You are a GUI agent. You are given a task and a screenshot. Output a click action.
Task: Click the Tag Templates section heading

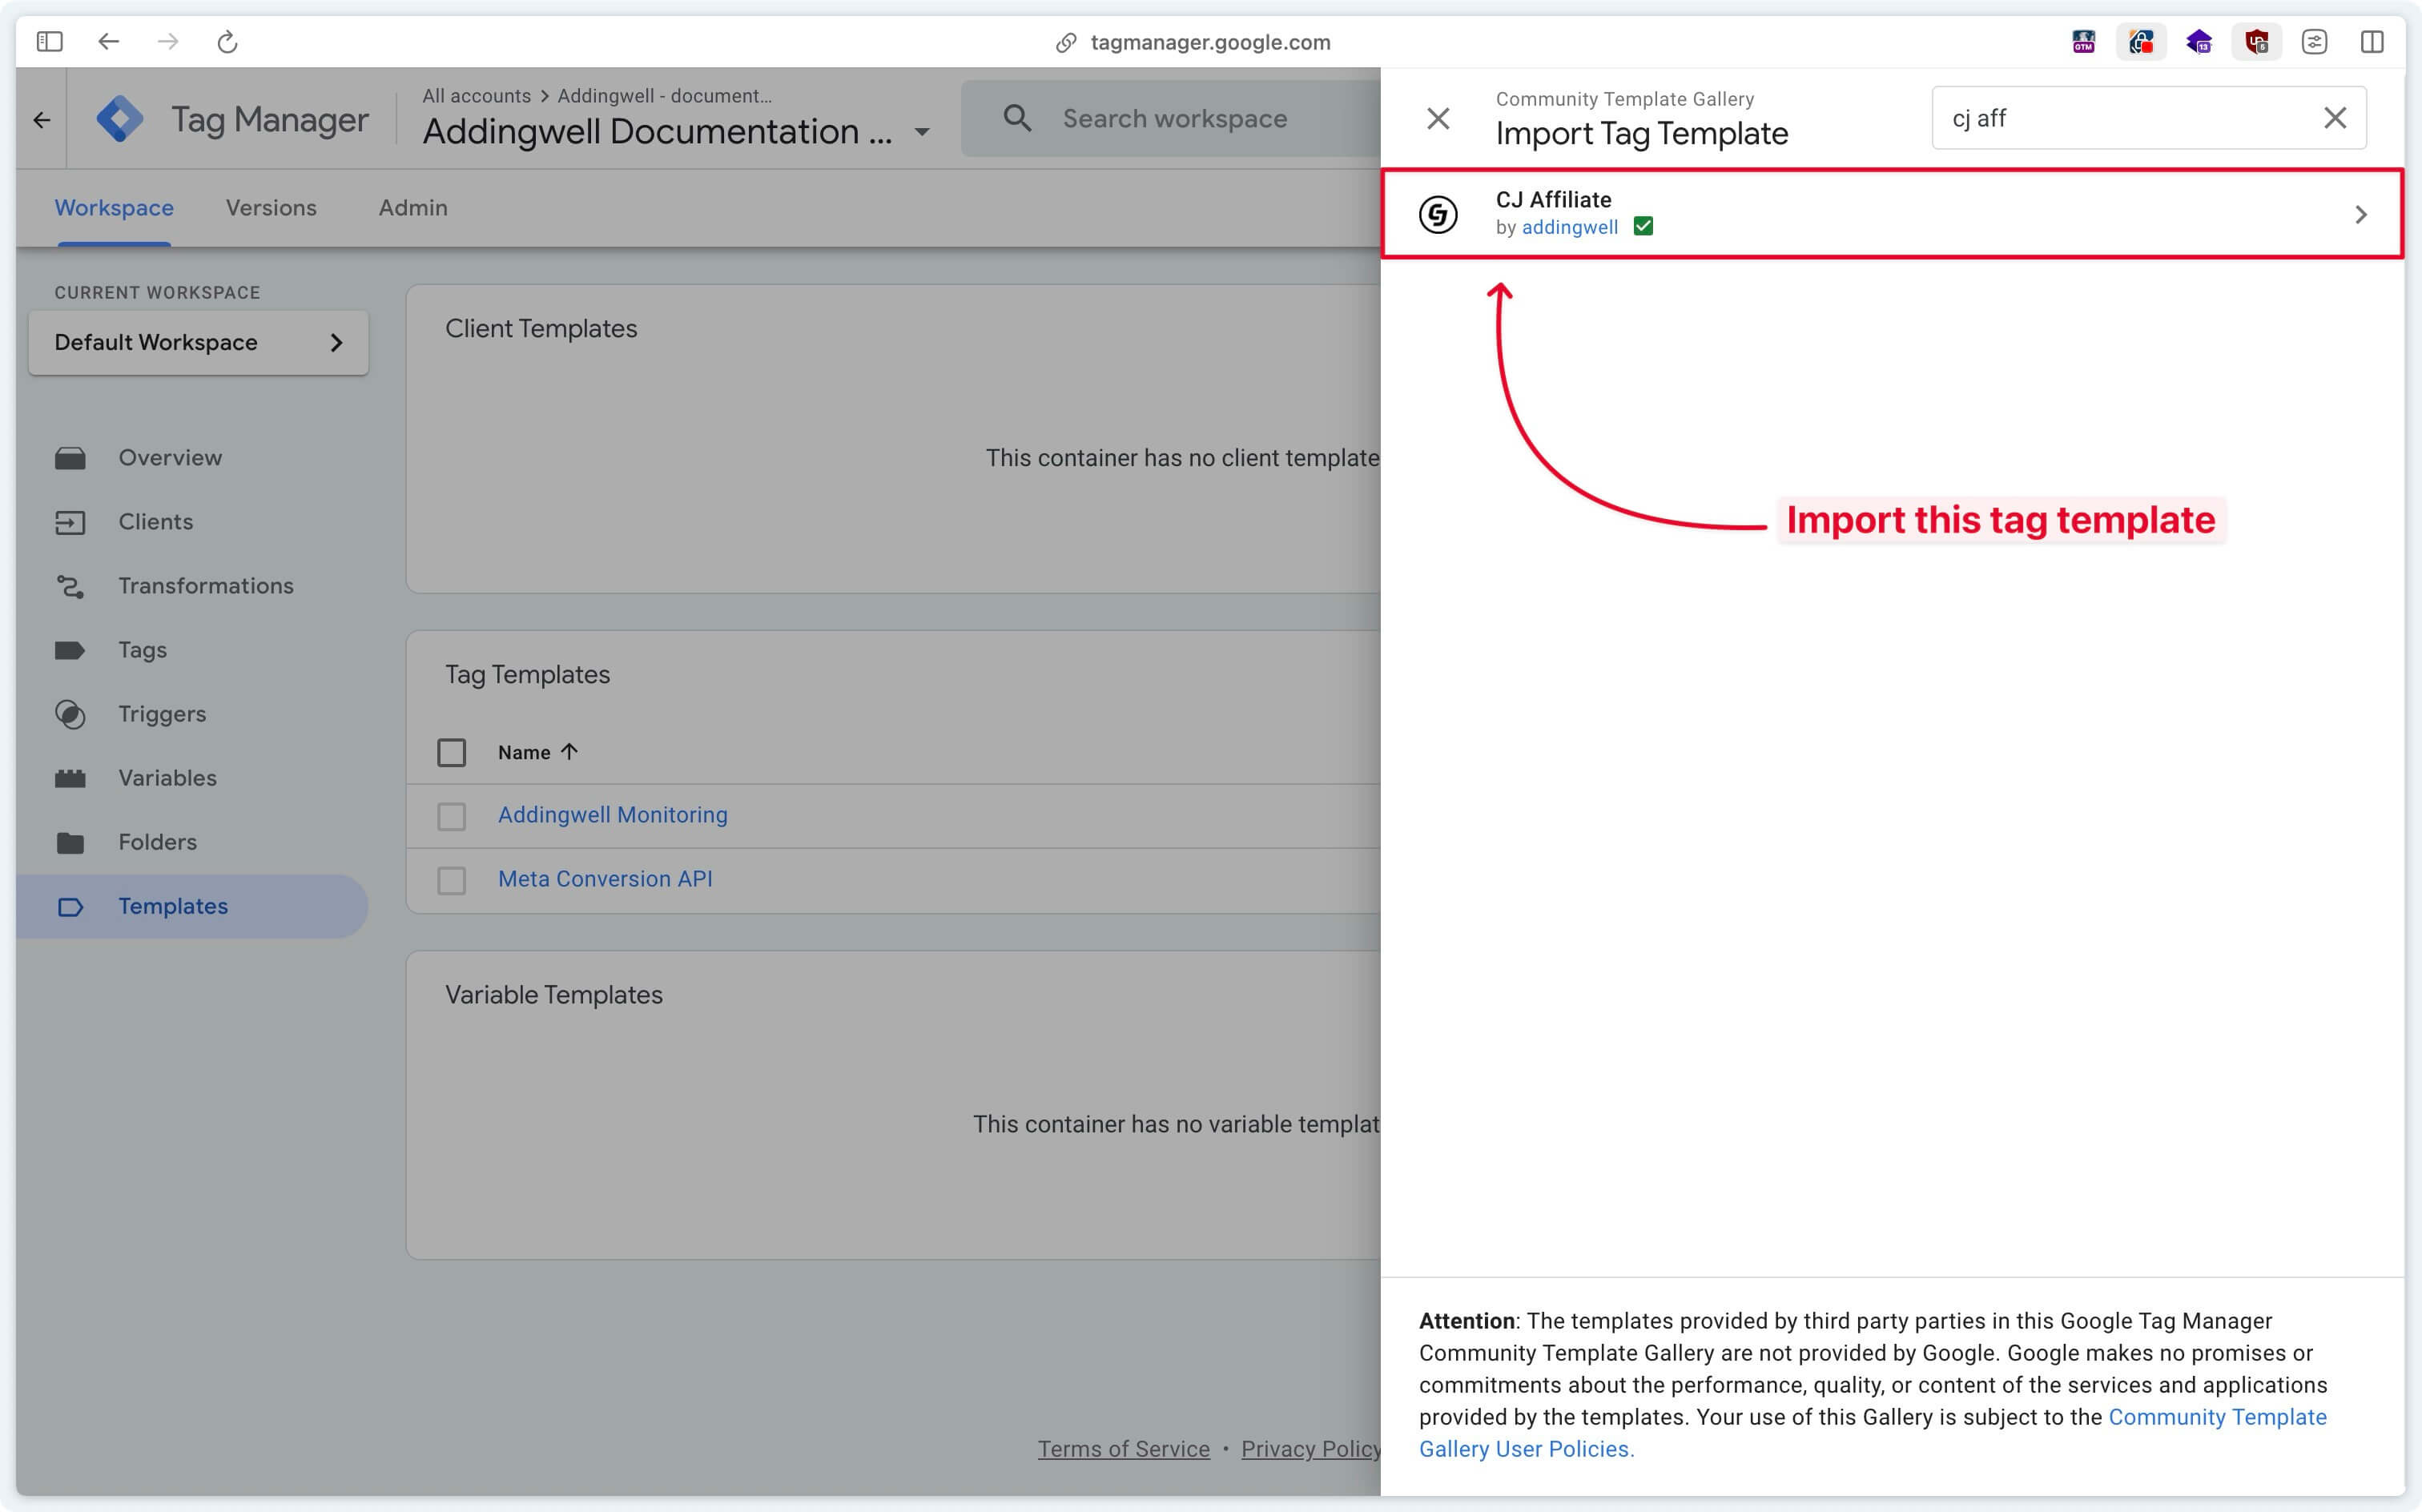point(527,674)
